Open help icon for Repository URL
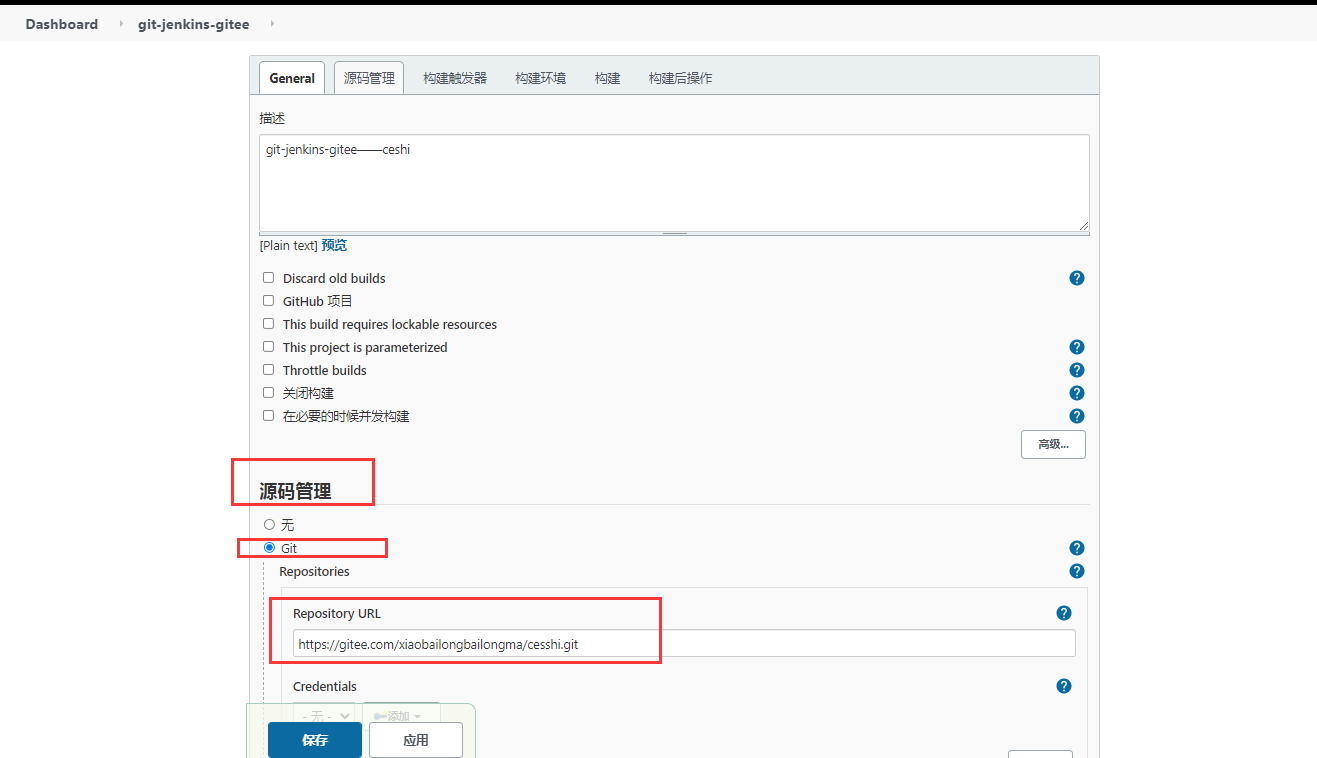The image size is (1317, 758). click(1064, 613)
